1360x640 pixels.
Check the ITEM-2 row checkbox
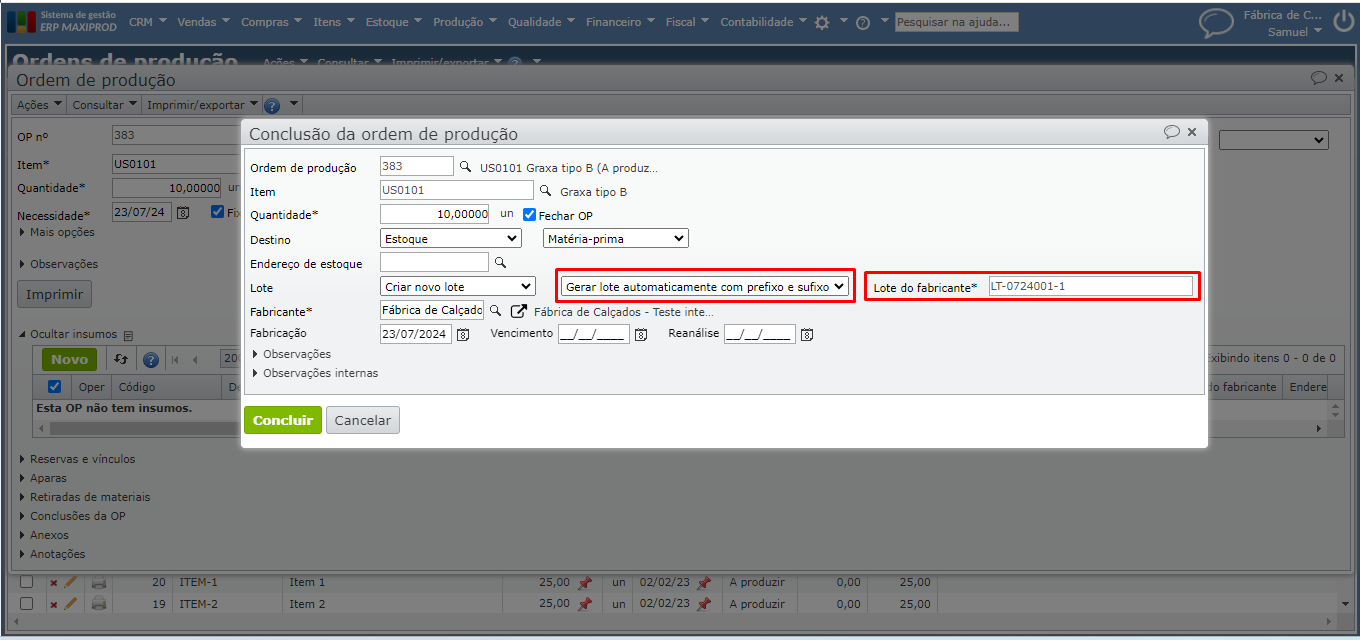coord(27,604)
